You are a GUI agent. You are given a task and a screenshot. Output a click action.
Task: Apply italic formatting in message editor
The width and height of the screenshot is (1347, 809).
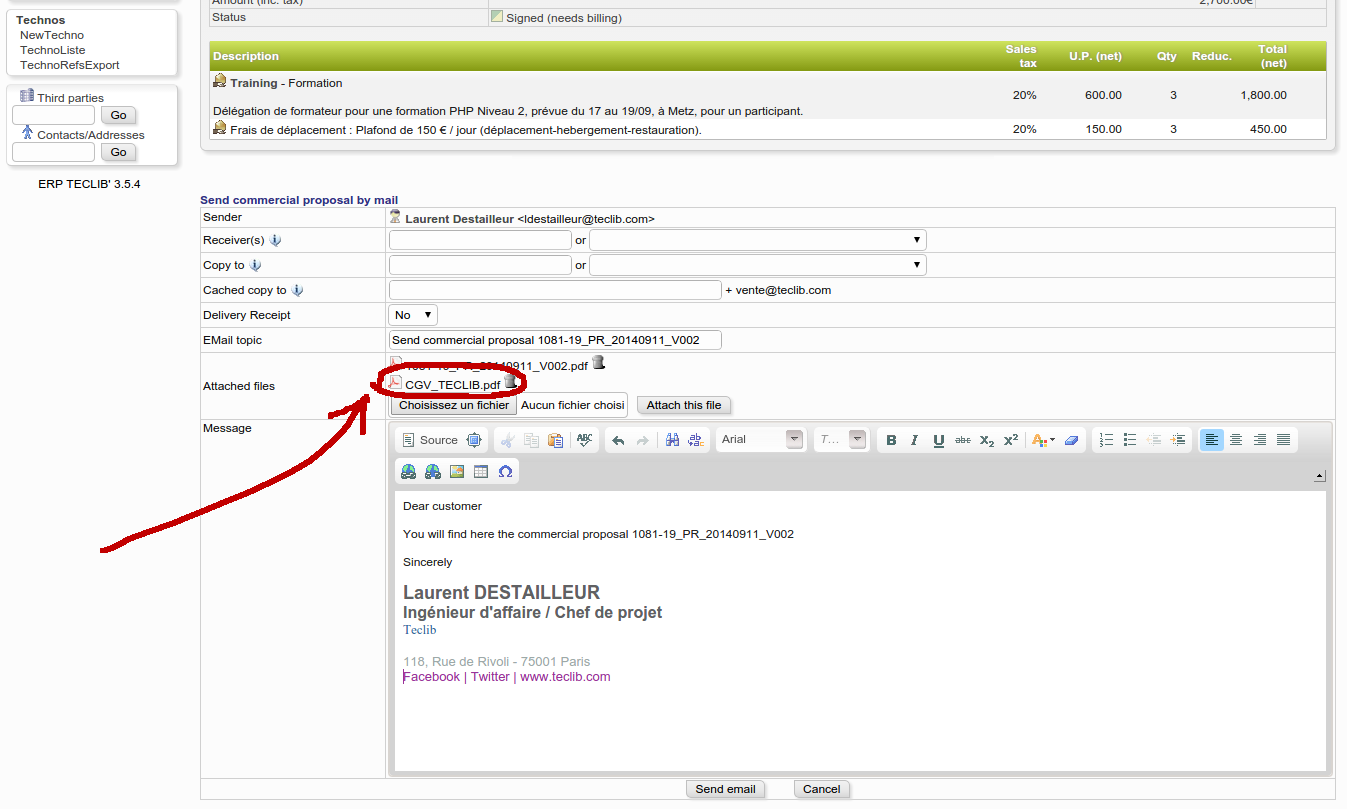click(914, 440)
